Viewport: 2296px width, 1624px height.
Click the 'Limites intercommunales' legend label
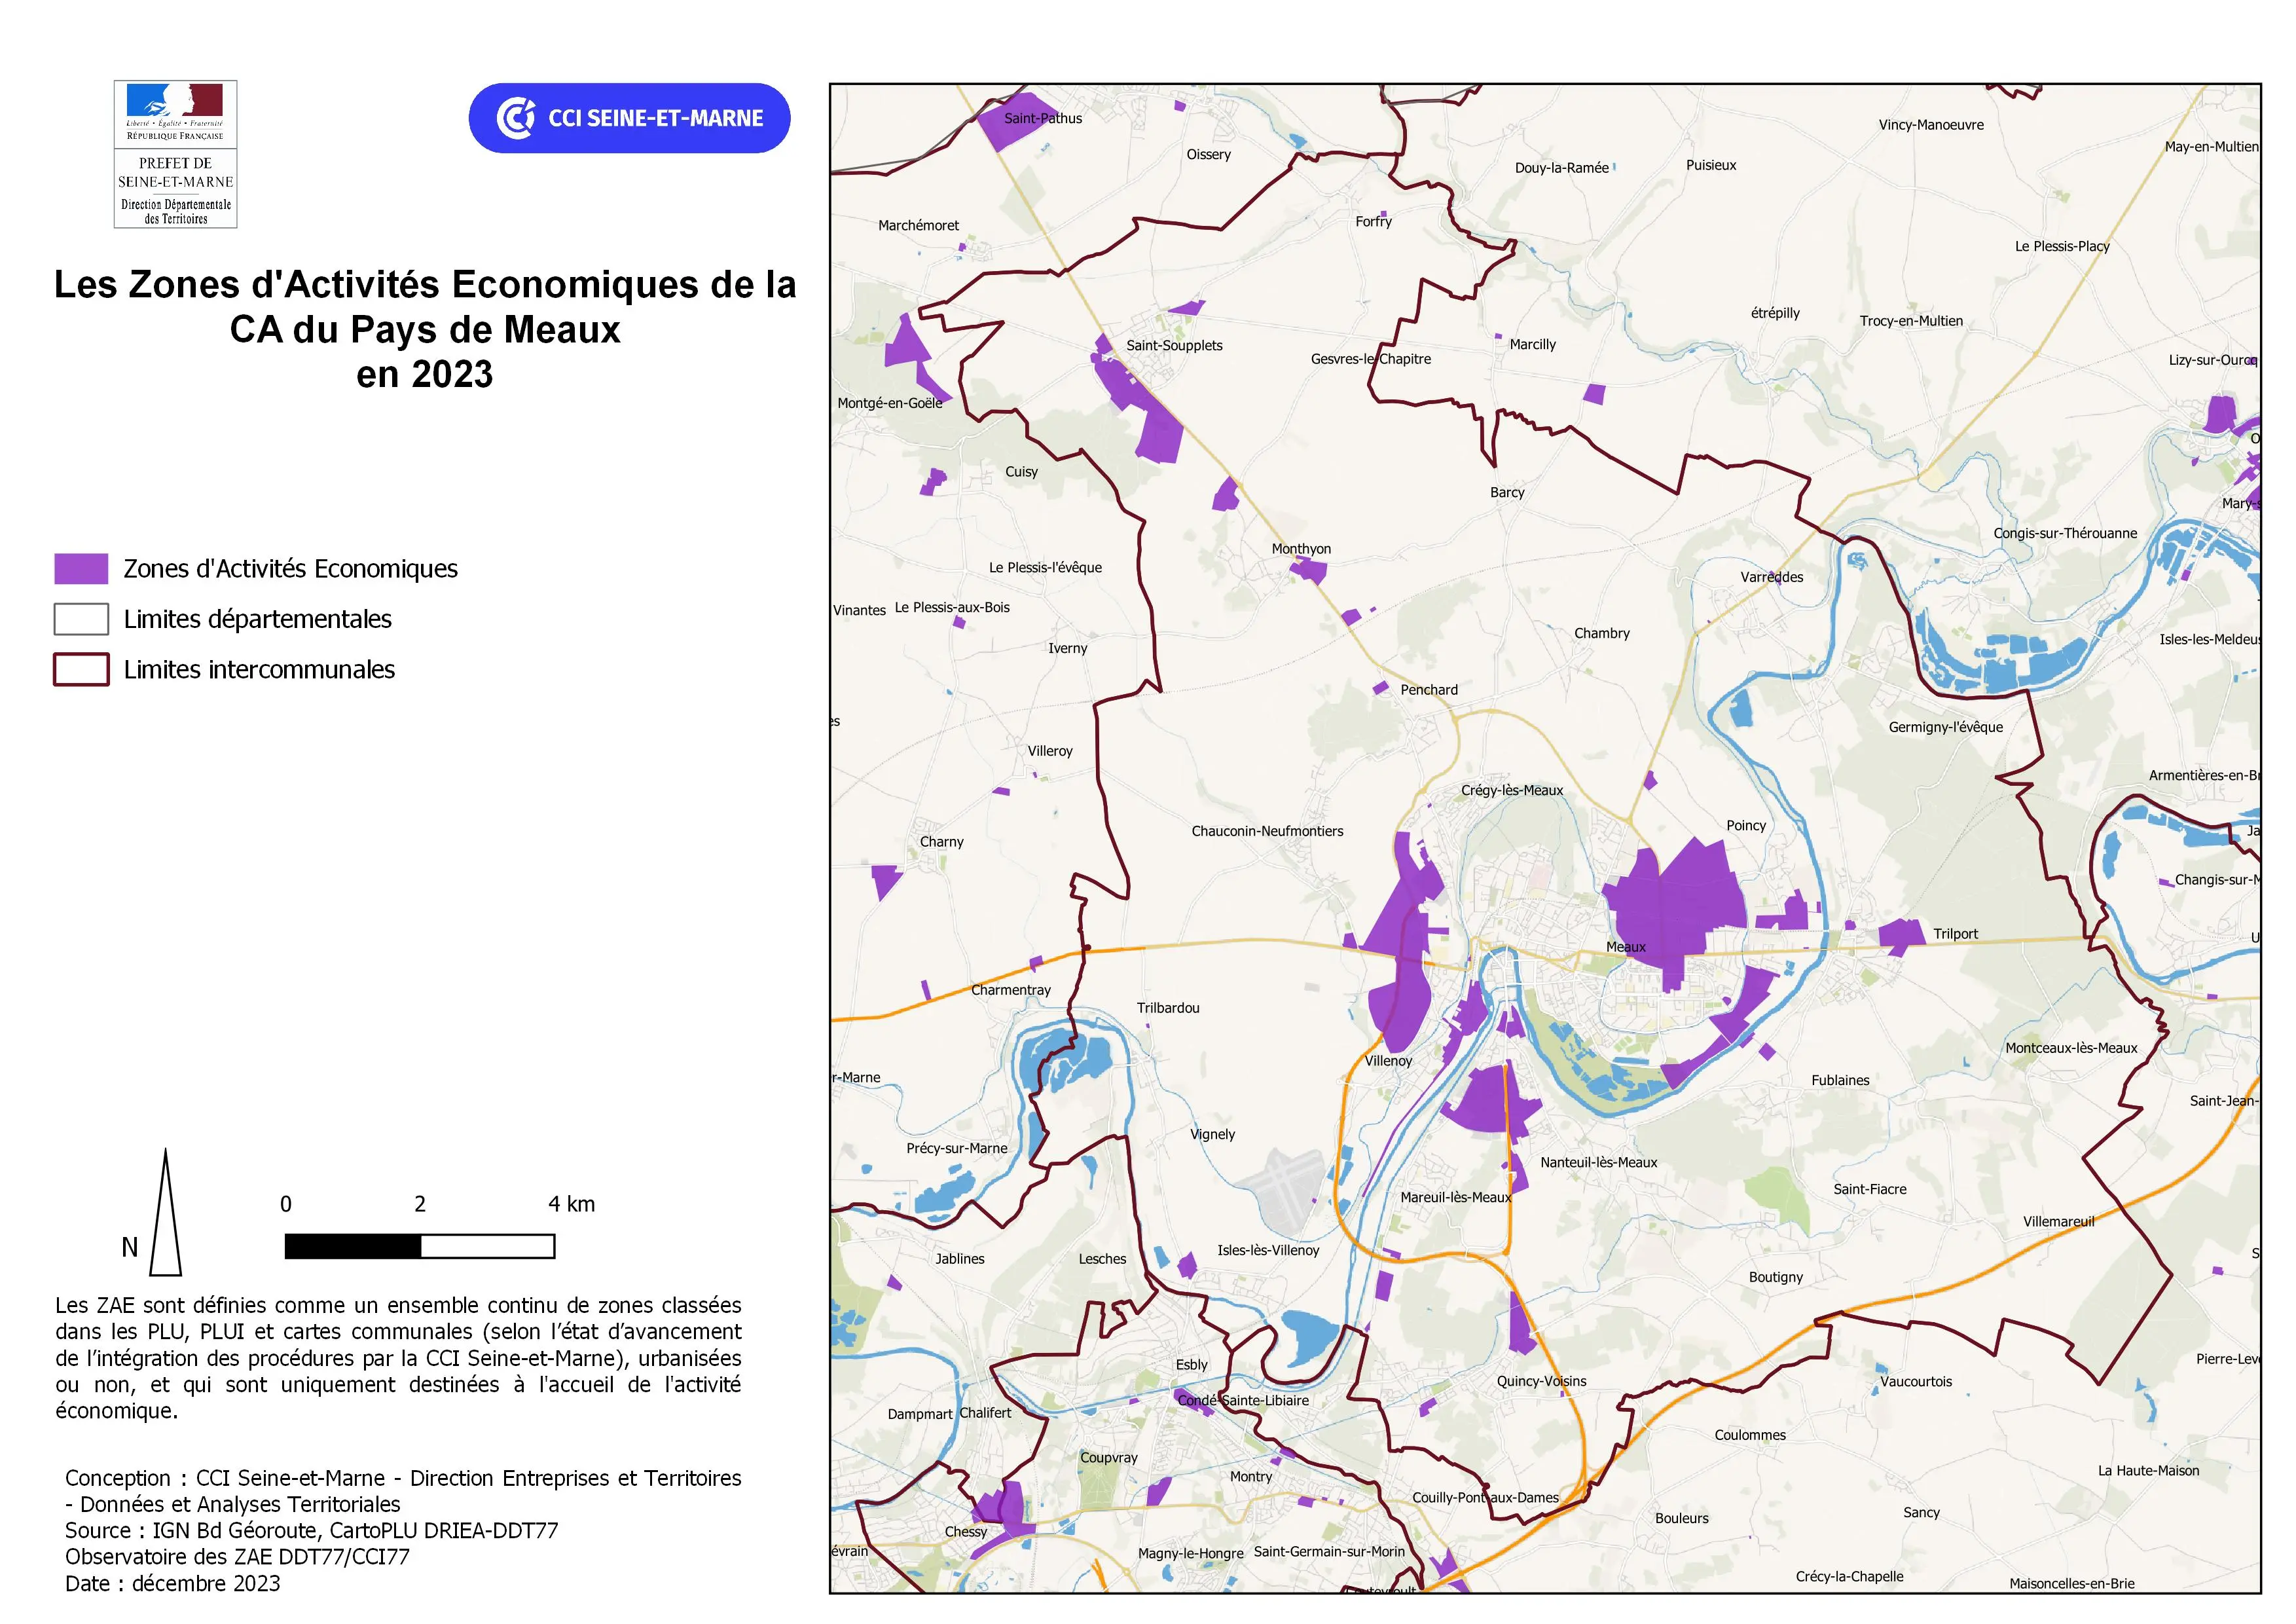259,669
